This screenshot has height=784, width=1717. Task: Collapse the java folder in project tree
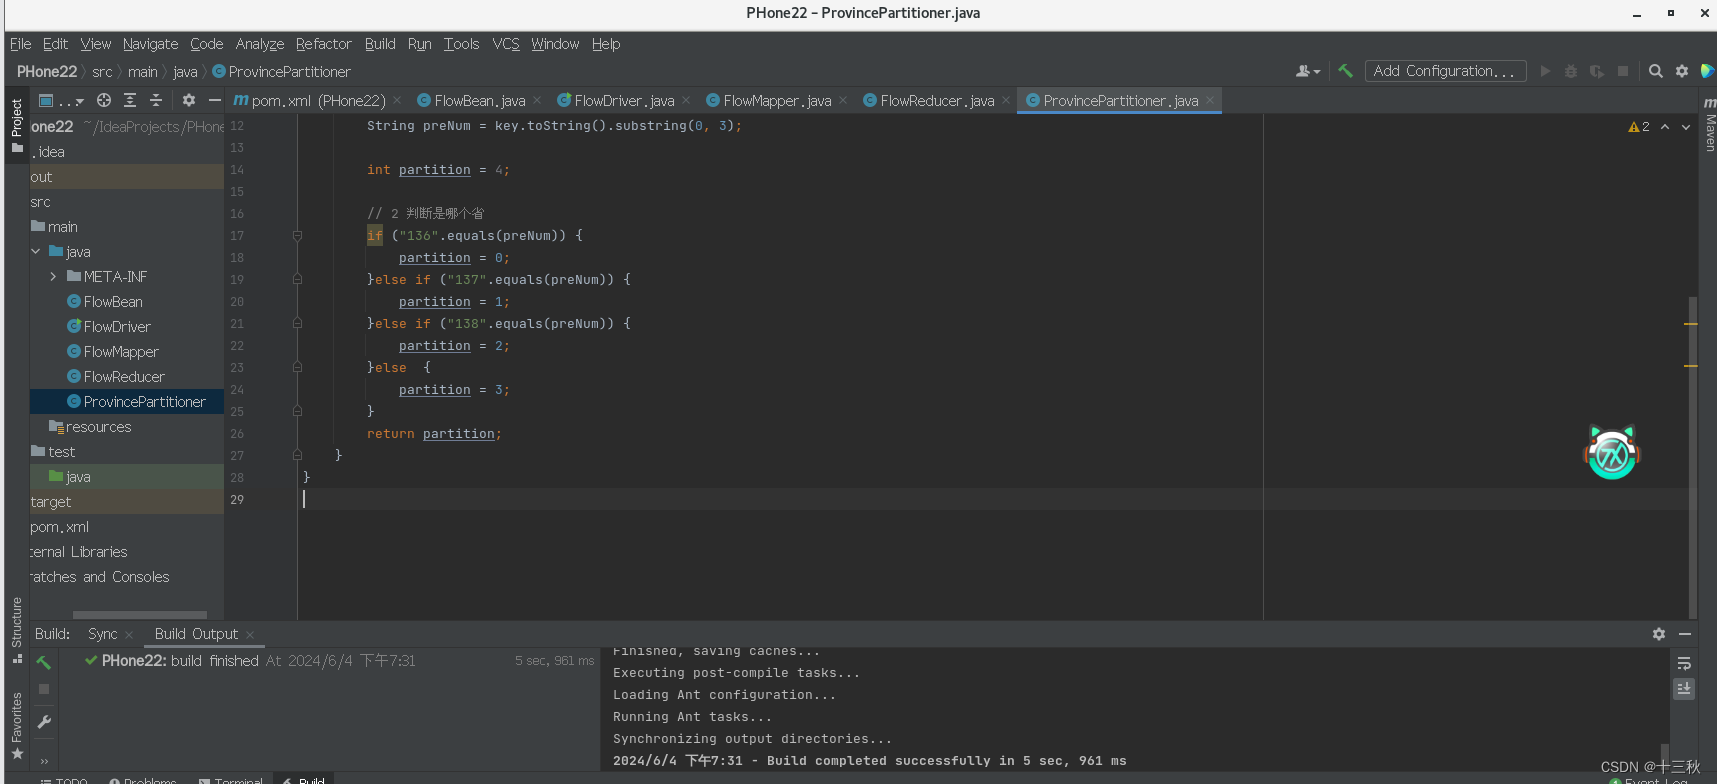click(36, 252)
